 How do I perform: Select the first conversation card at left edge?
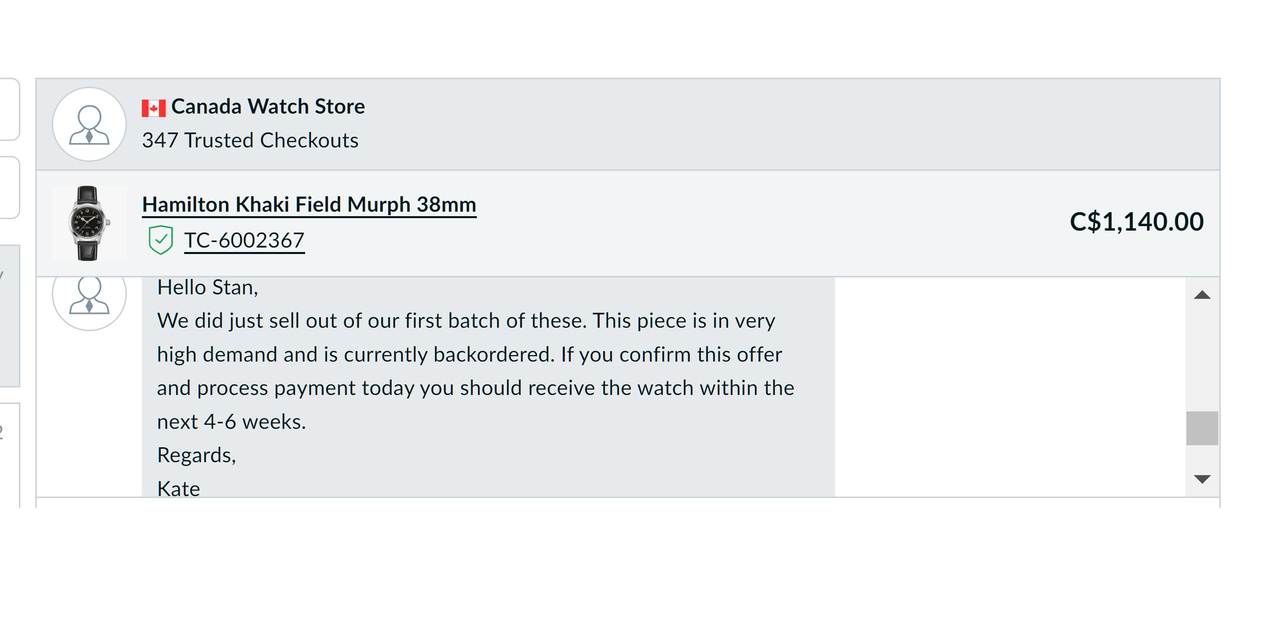(9, 109)
